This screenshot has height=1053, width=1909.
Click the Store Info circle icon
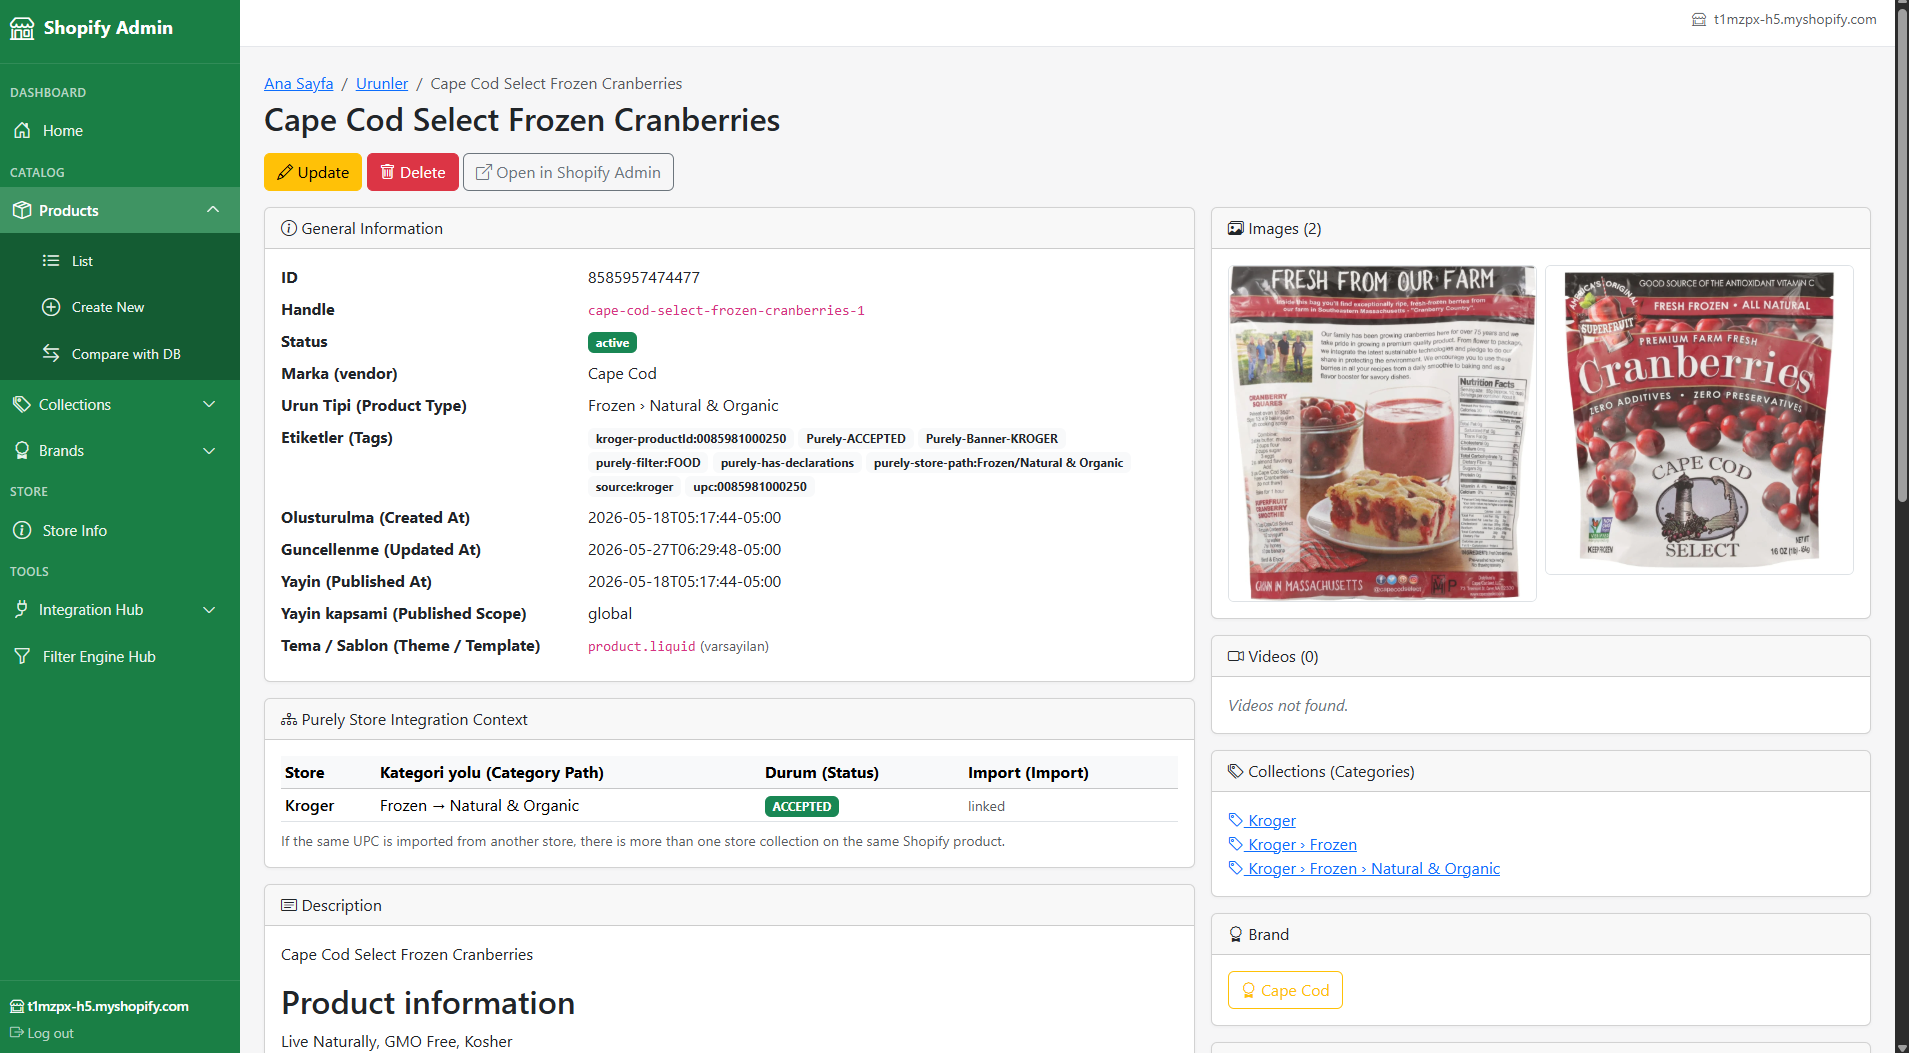click(x=22, y=530)
